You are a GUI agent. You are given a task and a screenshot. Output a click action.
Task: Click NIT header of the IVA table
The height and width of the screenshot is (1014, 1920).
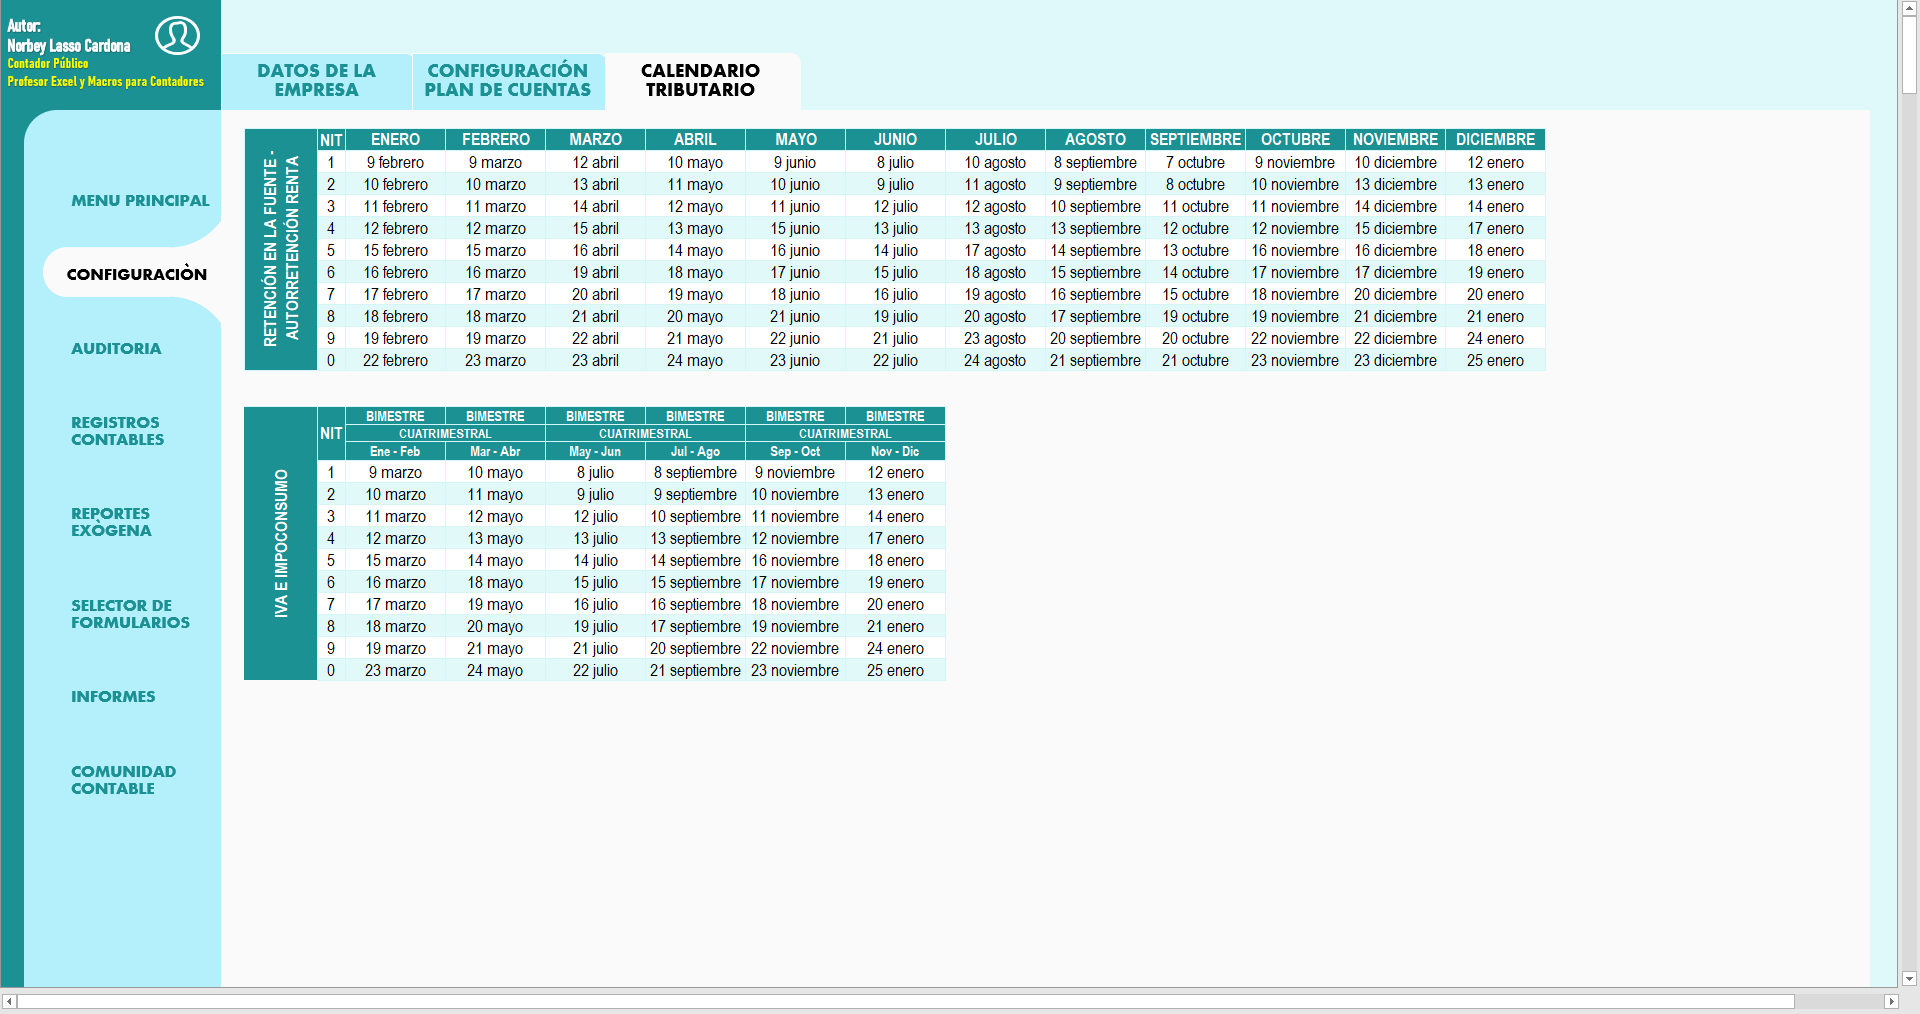[x=331, y=434]
